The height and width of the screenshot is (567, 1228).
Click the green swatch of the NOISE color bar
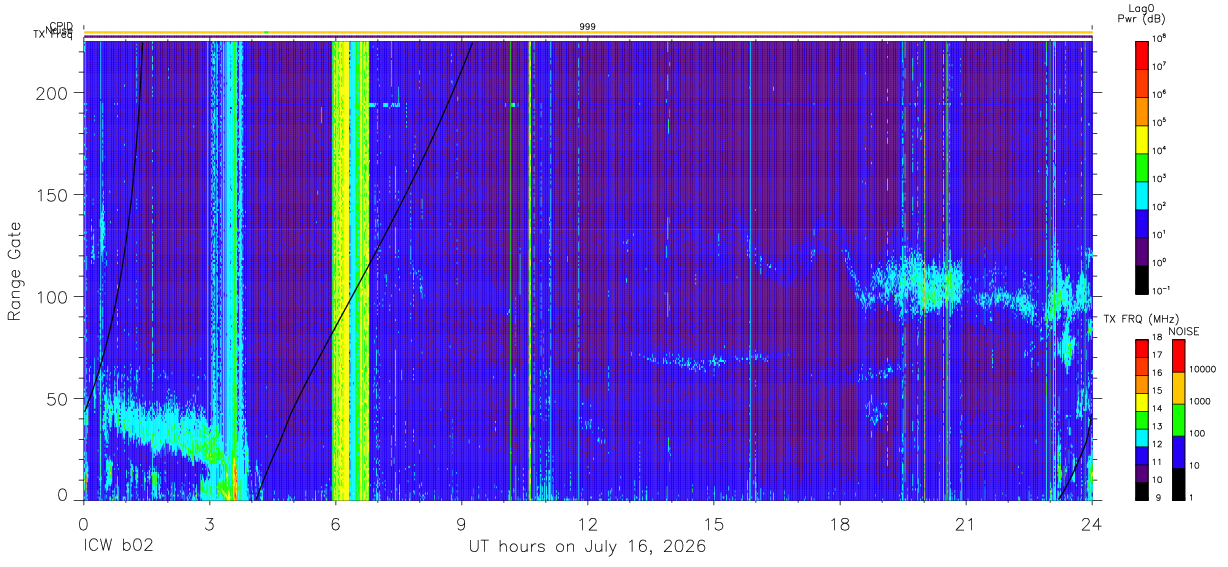(1178, 420)
